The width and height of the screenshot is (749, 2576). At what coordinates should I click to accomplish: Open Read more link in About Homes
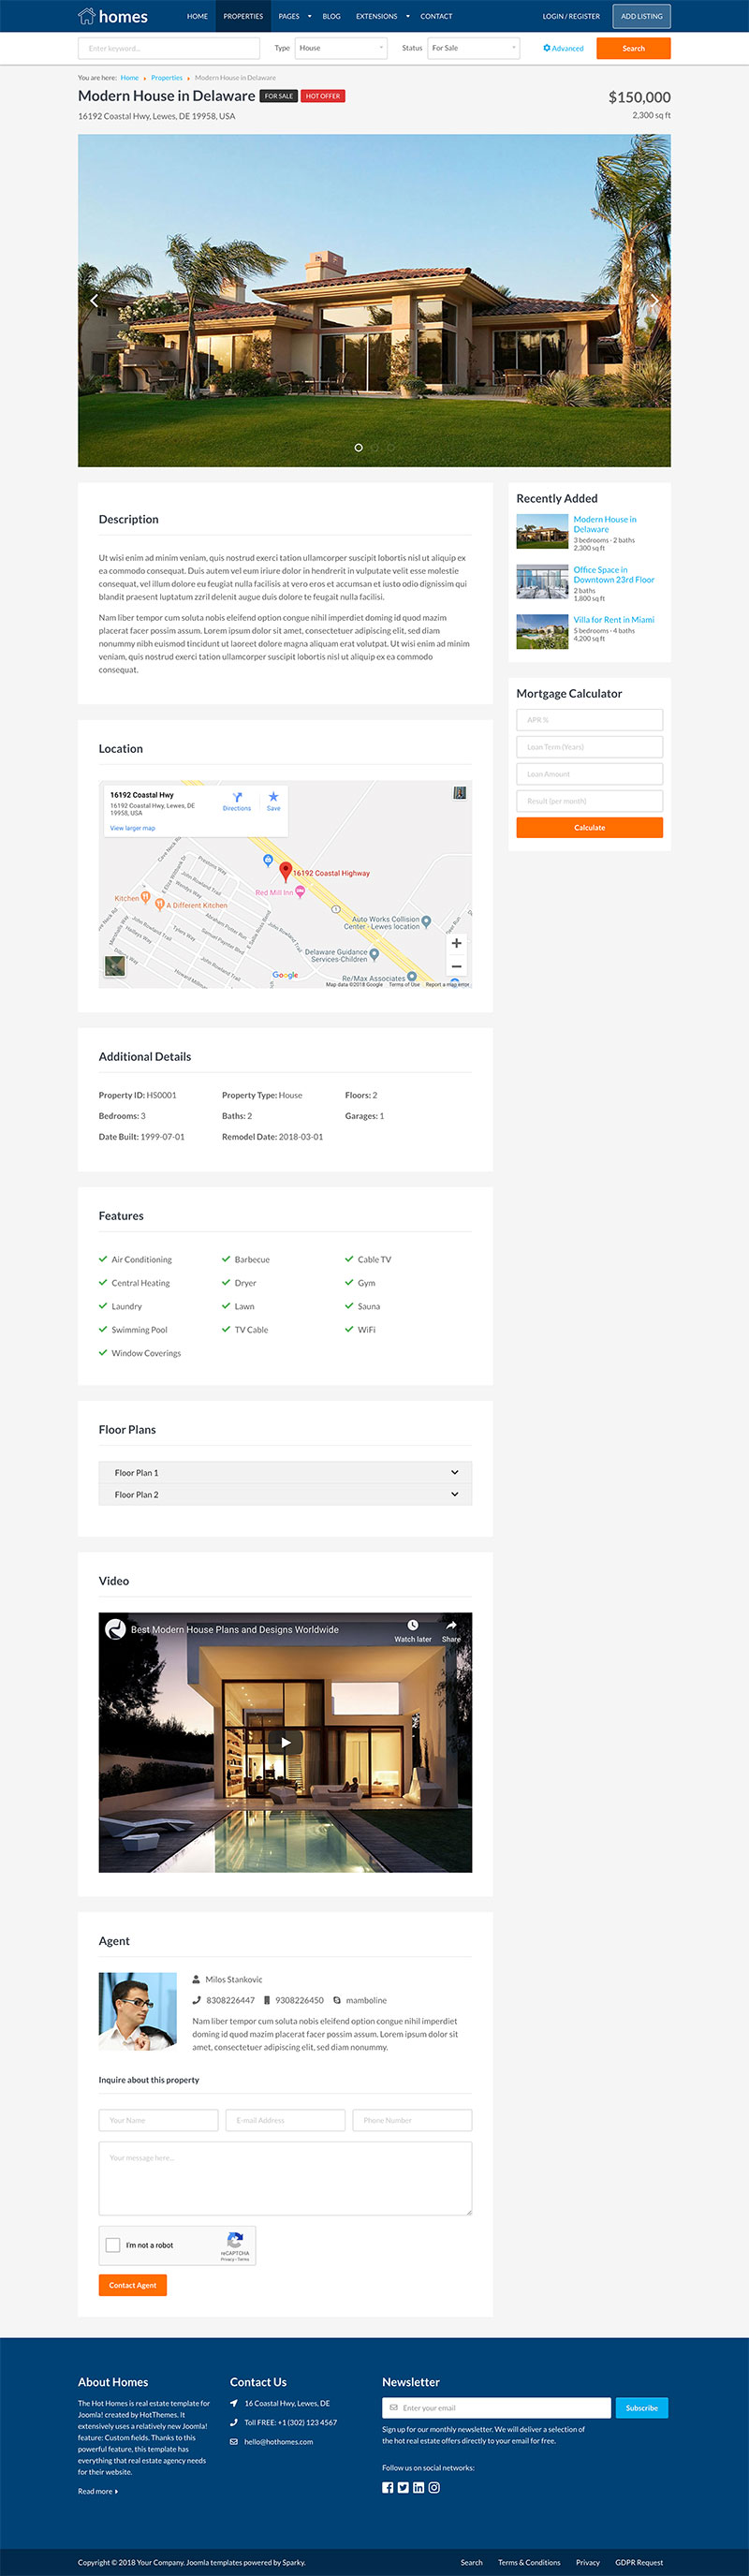pos(98,2491)
